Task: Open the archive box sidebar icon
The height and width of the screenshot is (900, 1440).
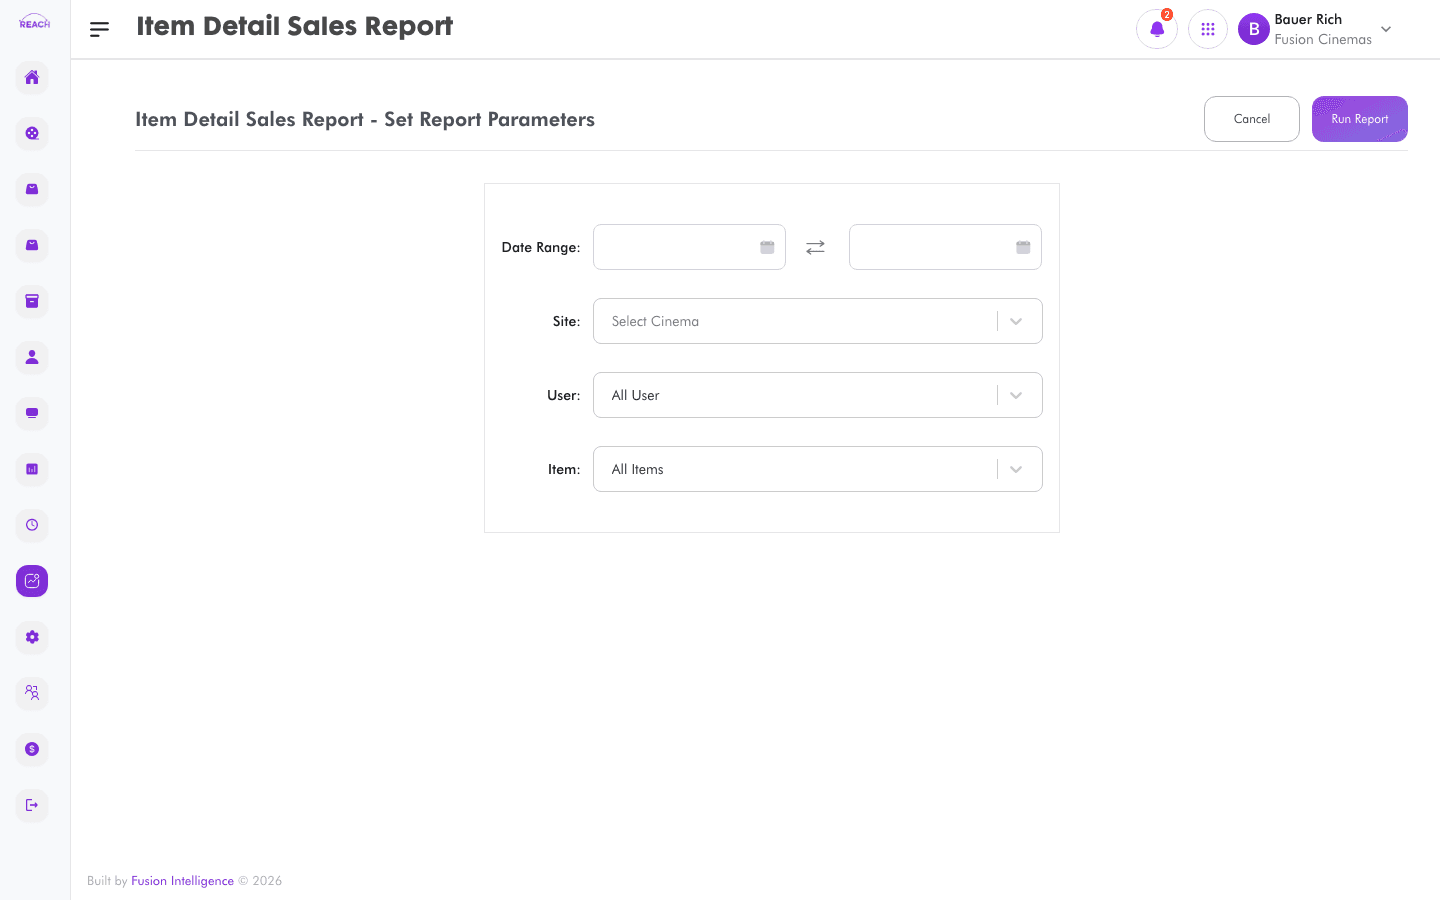Action: click(x=32, y=301)
